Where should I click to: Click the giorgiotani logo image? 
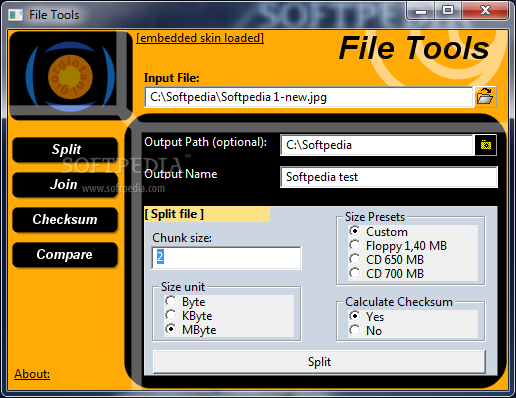70,76
